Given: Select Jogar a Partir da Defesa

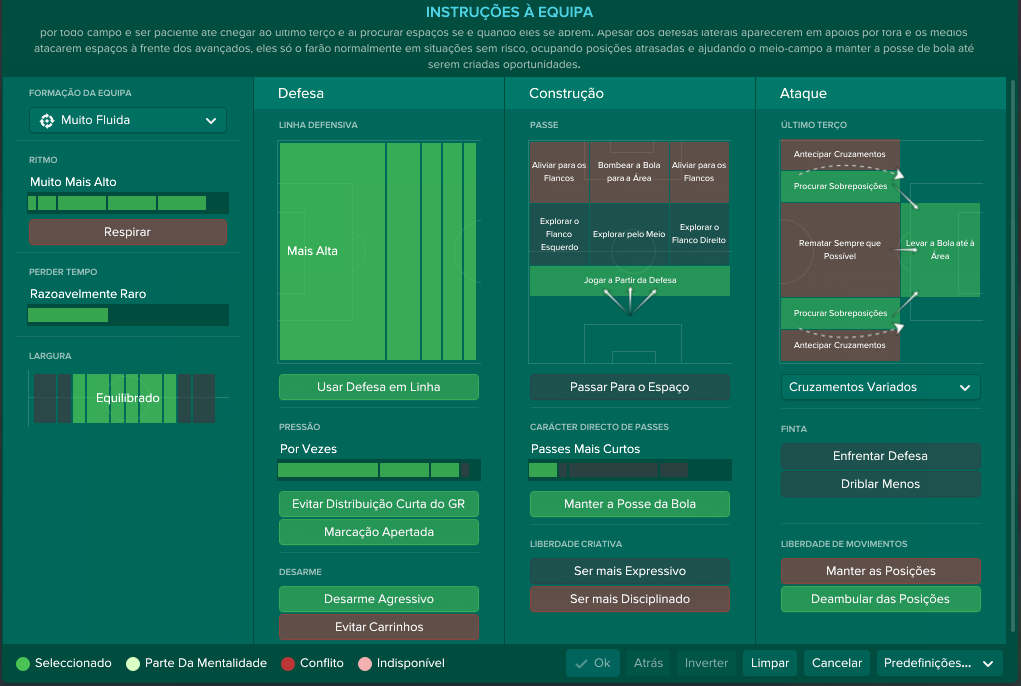Looking at the screenshot, I should click(630, 281).
